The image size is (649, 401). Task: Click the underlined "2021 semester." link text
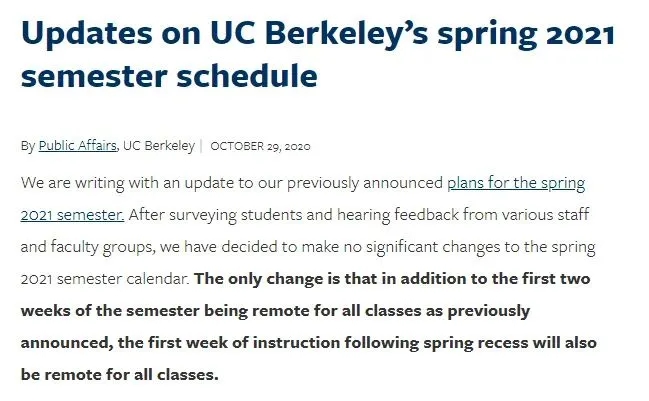point(72,214)
